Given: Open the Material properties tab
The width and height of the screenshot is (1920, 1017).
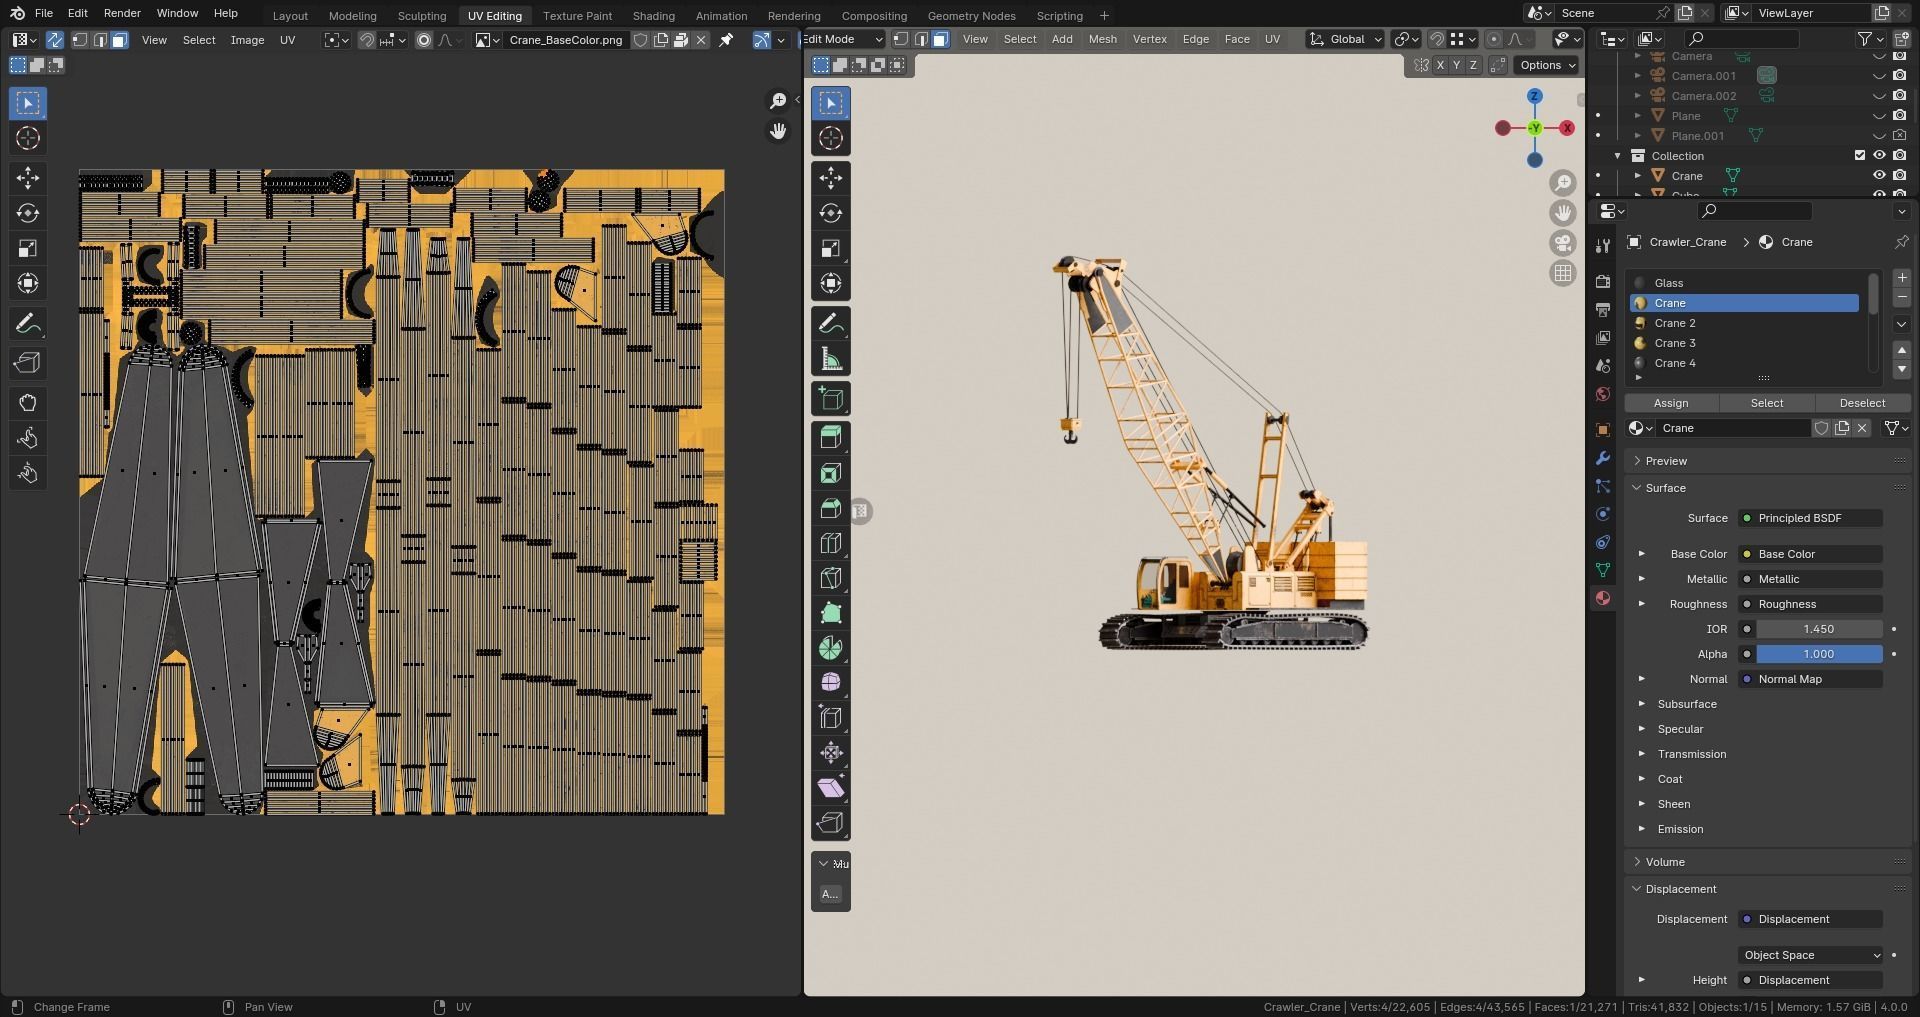Looking at the screenshot, I should click(x=1603, y=598).
